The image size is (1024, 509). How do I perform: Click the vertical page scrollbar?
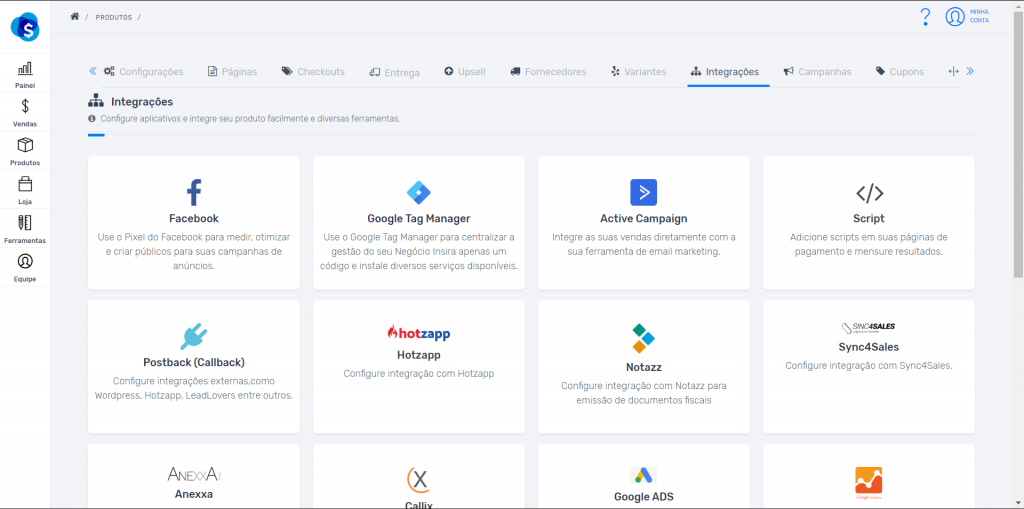click(1018, 143)
